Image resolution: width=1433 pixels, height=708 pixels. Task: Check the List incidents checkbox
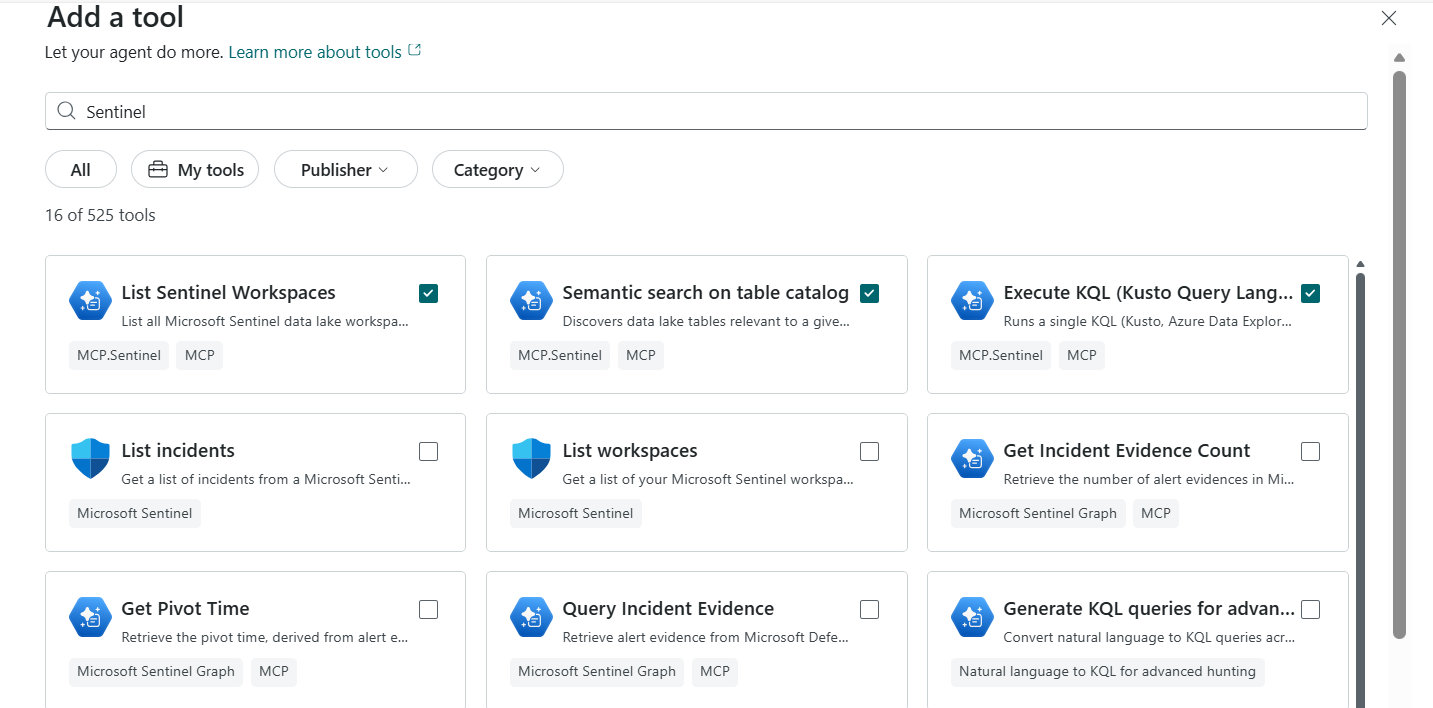(x=428, y=451)
